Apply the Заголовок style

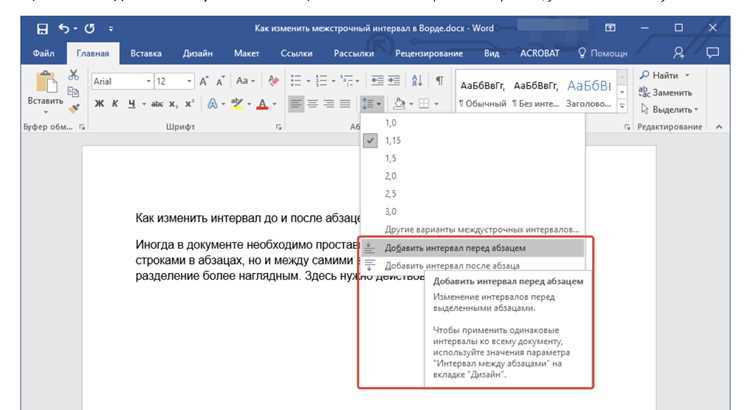click(x=589, y=94)
